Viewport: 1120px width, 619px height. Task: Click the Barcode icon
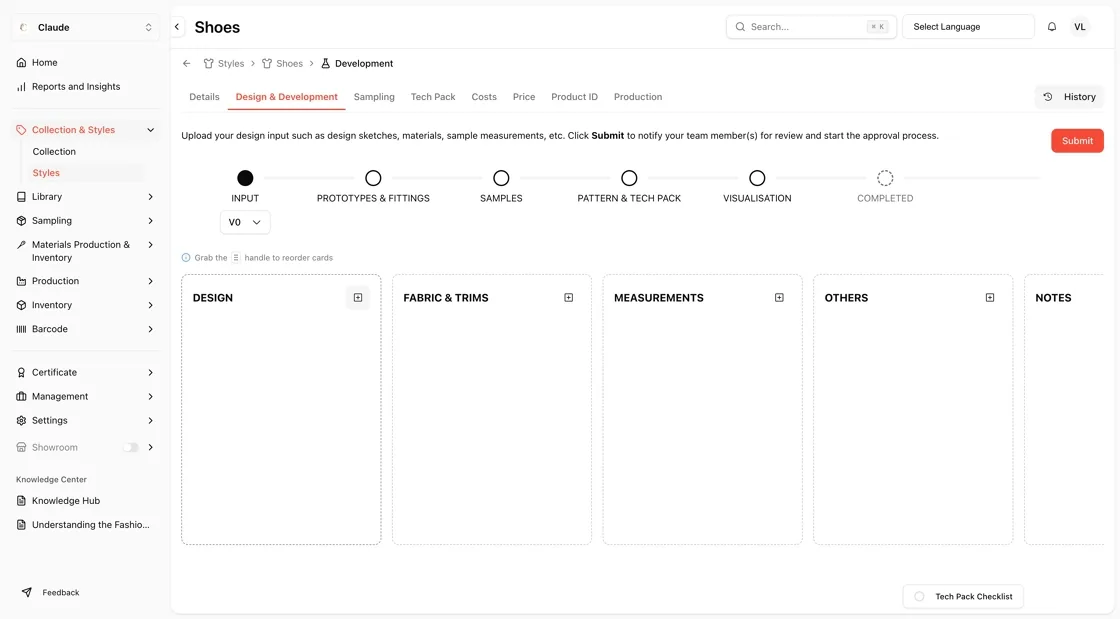pyautogui.click(x=21, y=329)
